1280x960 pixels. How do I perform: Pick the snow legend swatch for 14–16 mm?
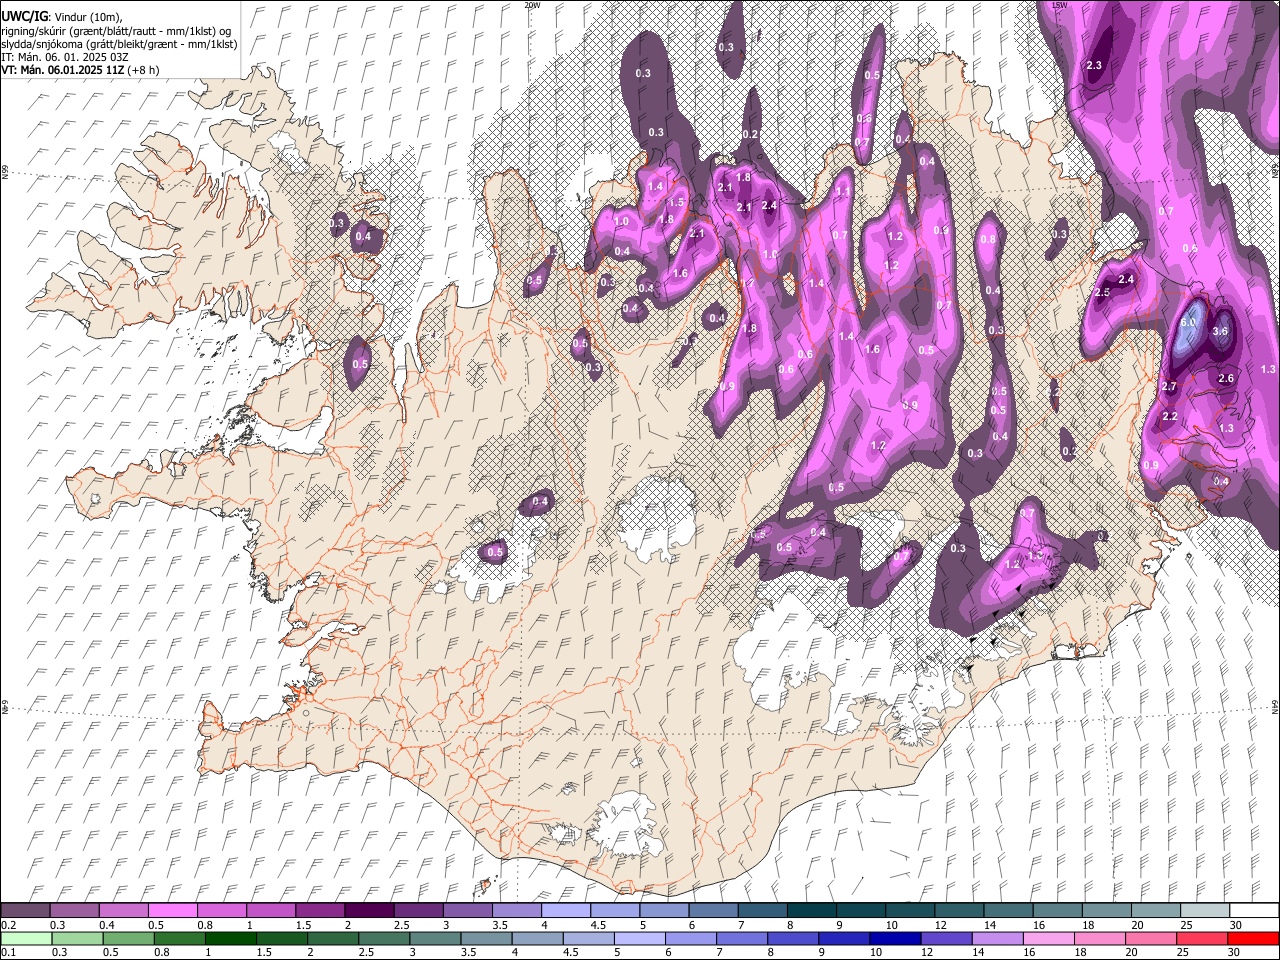tap(1008, 910)
